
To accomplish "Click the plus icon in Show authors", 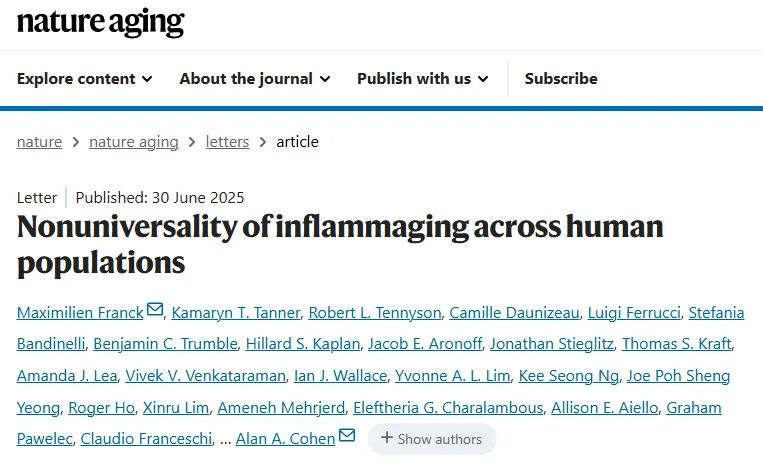I will (x=387, y=437).
